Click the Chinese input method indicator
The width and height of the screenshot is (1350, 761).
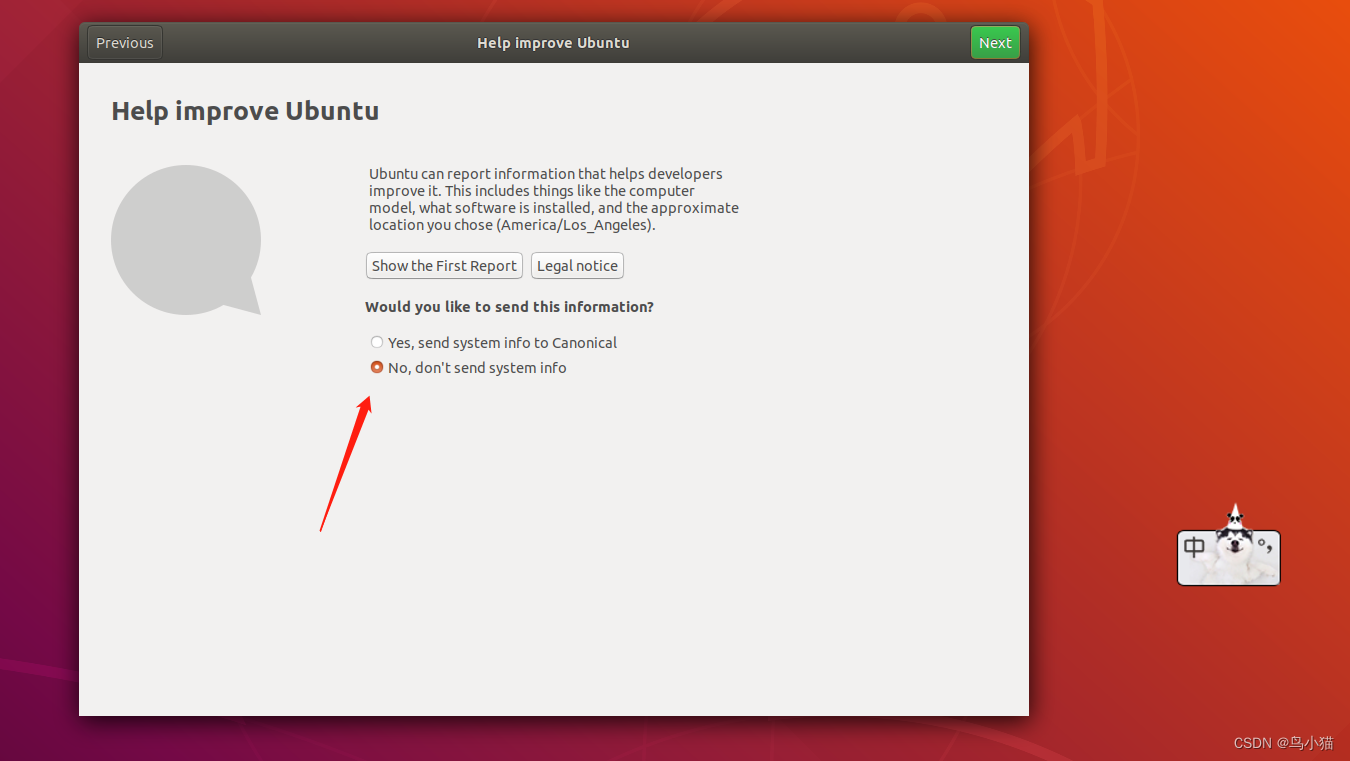[1194, 548]
